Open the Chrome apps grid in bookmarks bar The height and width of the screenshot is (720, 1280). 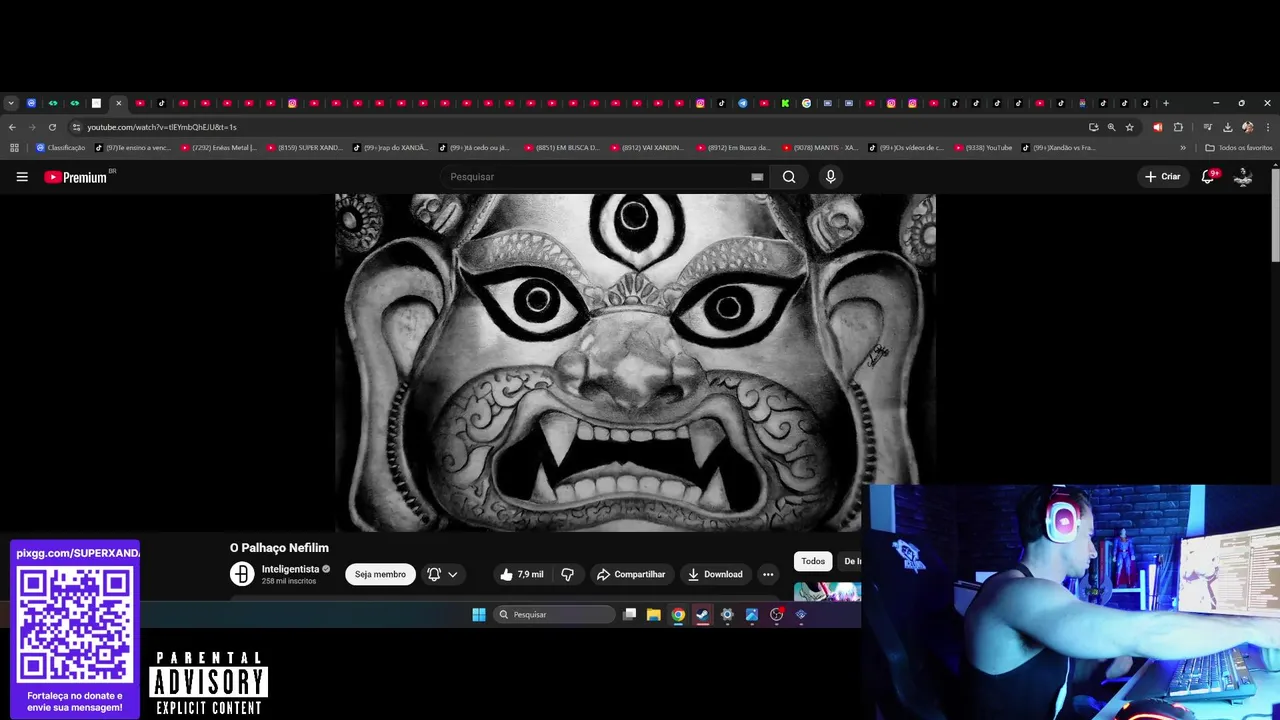(14, 148)
